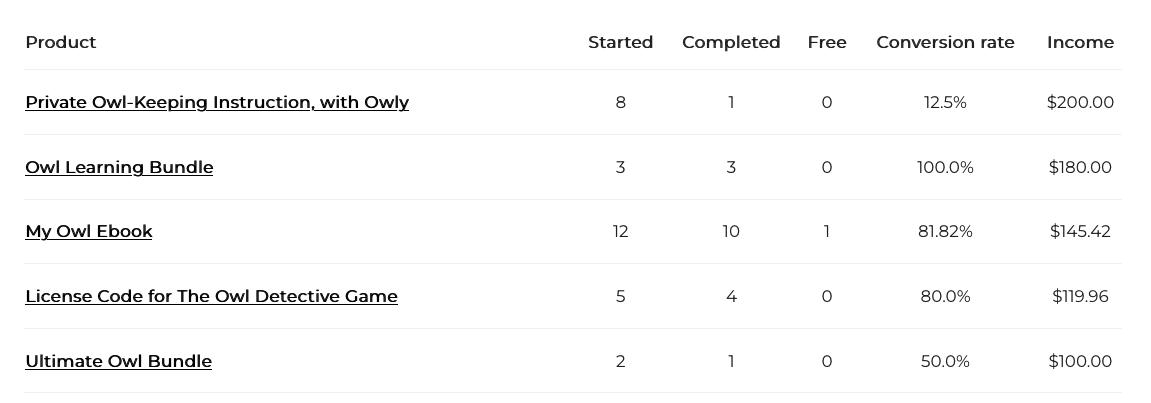Click the $200.00 income value
This screenshot has width=1151, height=403.
[x=1080, y=102]
